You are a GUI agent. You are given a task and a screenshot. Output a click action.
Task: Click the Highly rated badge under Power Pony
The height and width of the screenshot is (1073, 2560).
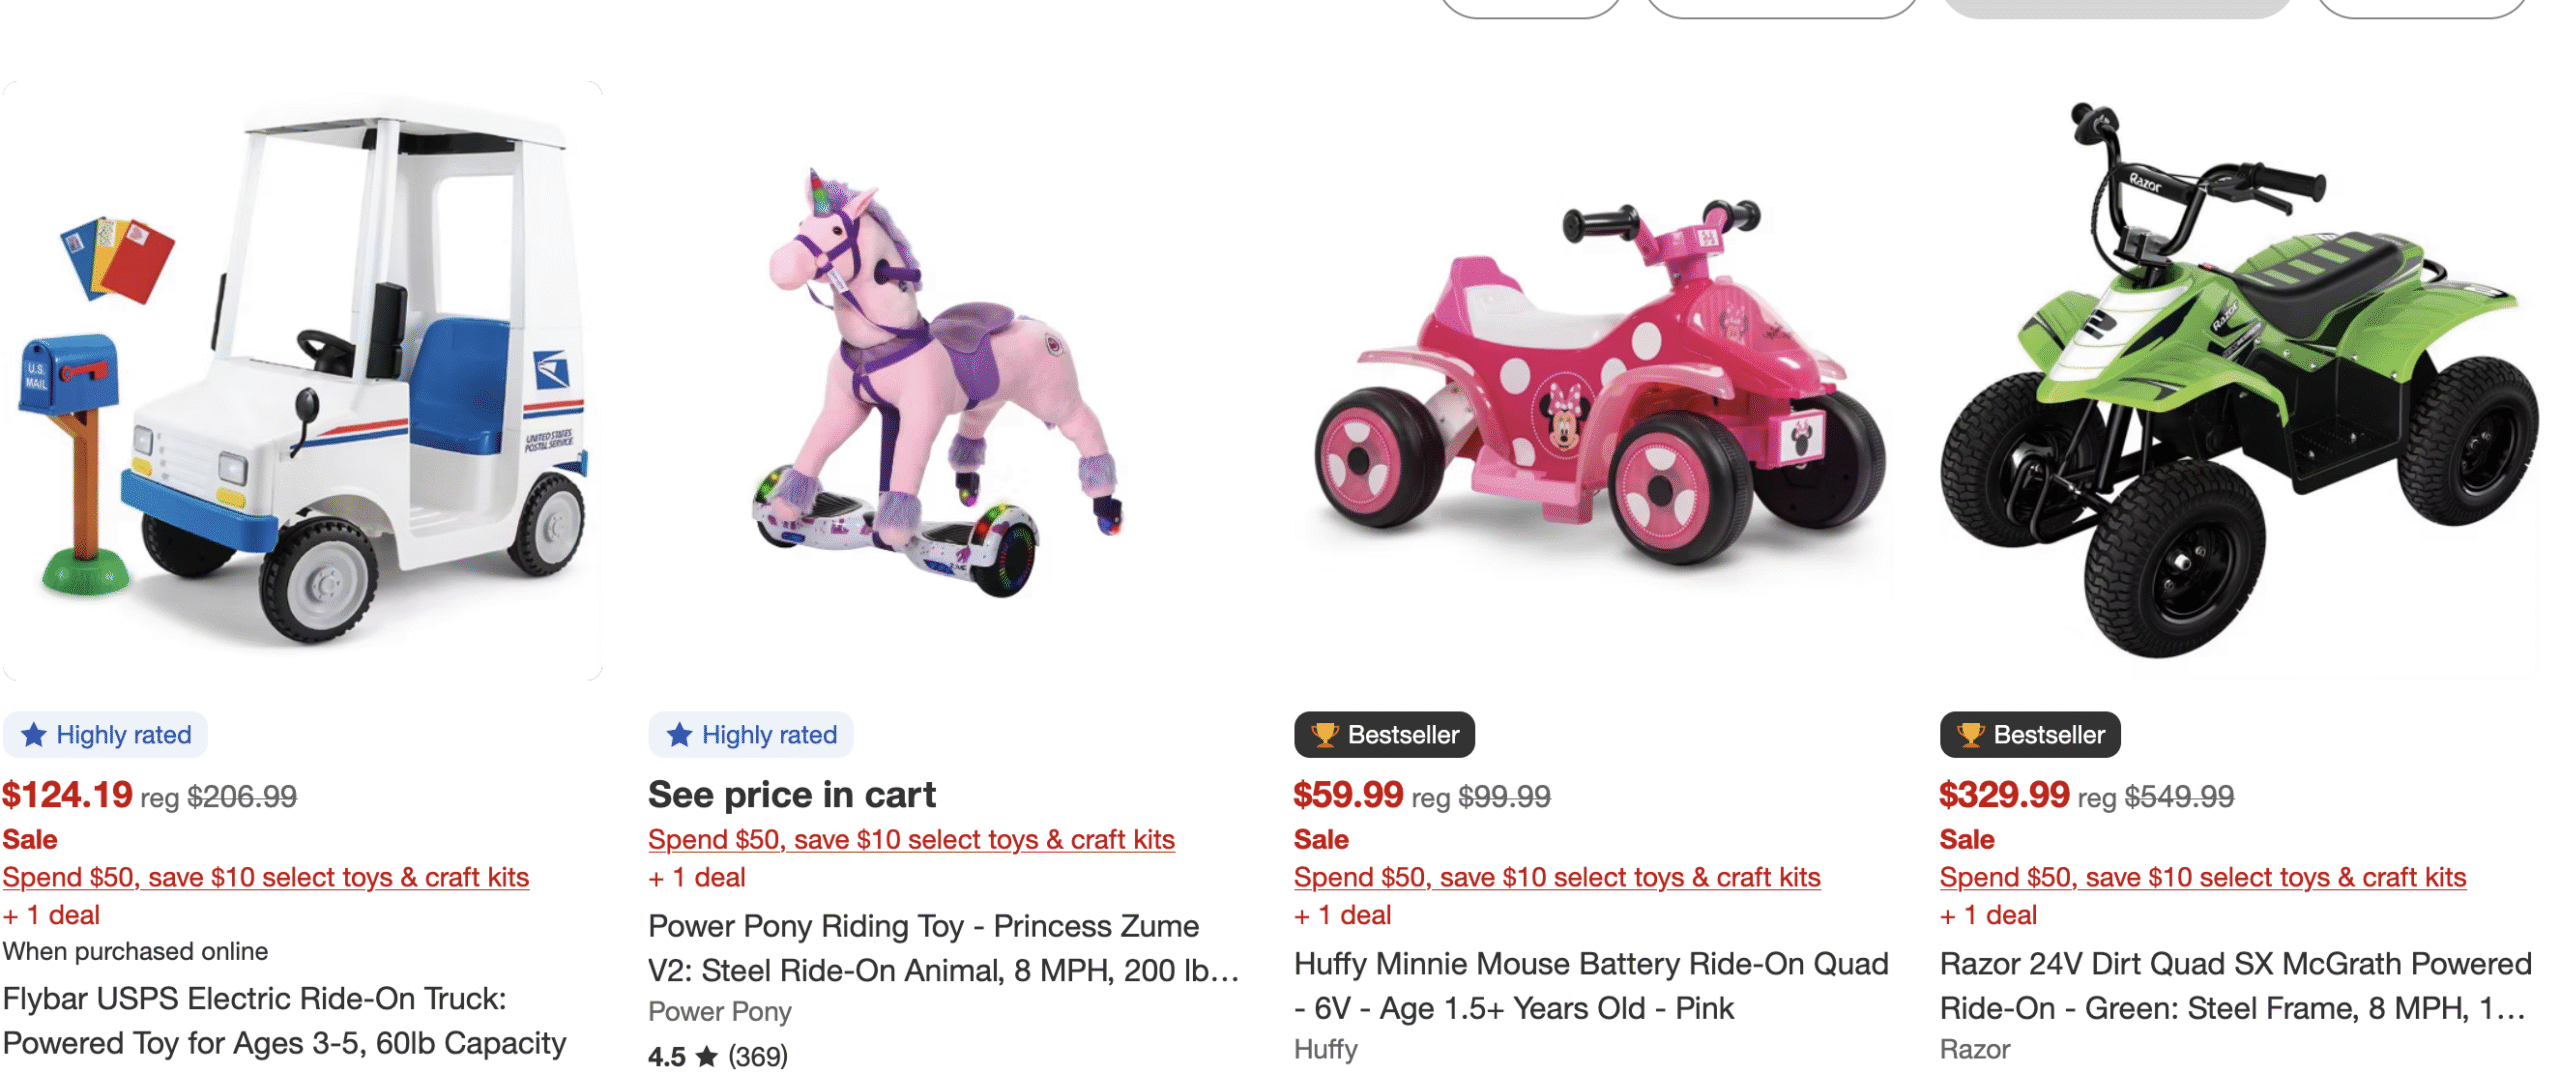pyautogui.click(x=751, y=735)
